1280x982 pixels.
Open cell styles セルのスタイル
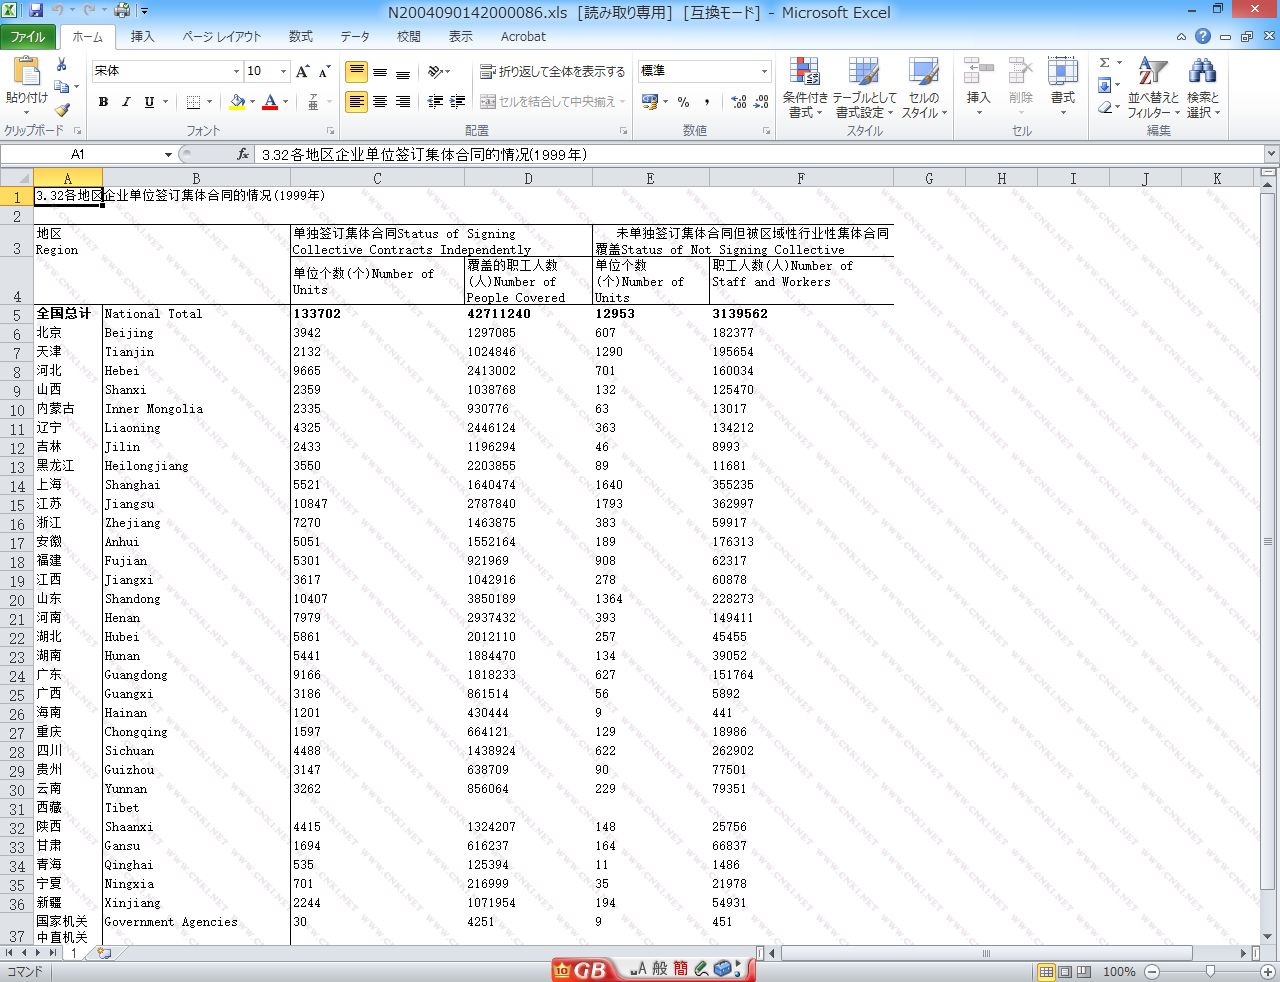pos(924,88)
